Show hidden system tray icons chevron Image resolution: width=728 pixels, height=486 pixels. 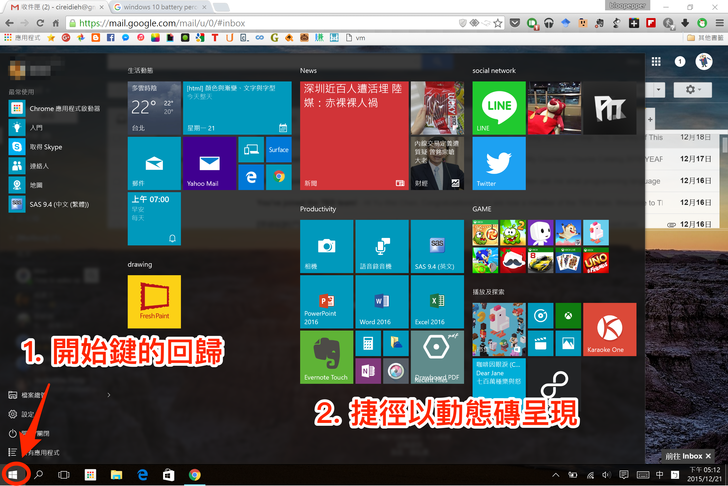(x=555, y=475)
